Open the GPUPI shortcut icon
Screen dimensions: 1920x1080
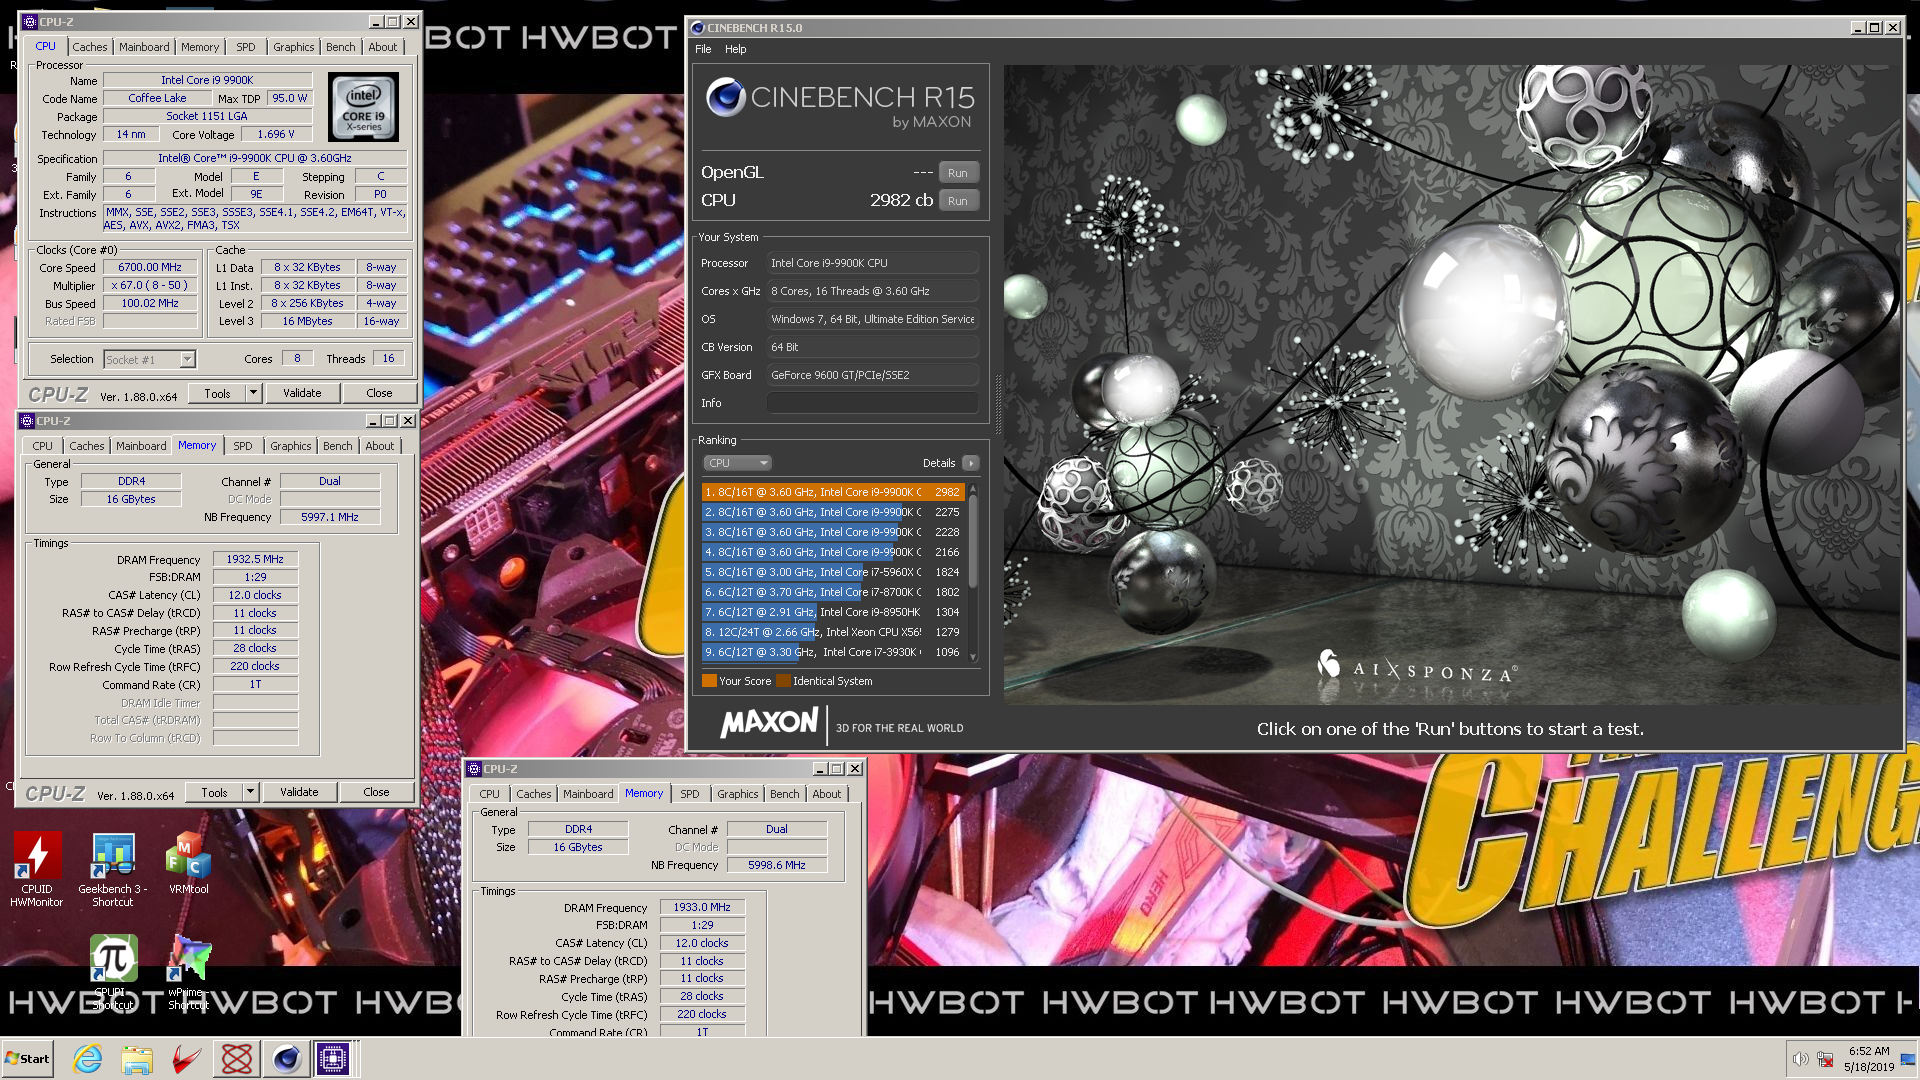[x=113, y=970]
